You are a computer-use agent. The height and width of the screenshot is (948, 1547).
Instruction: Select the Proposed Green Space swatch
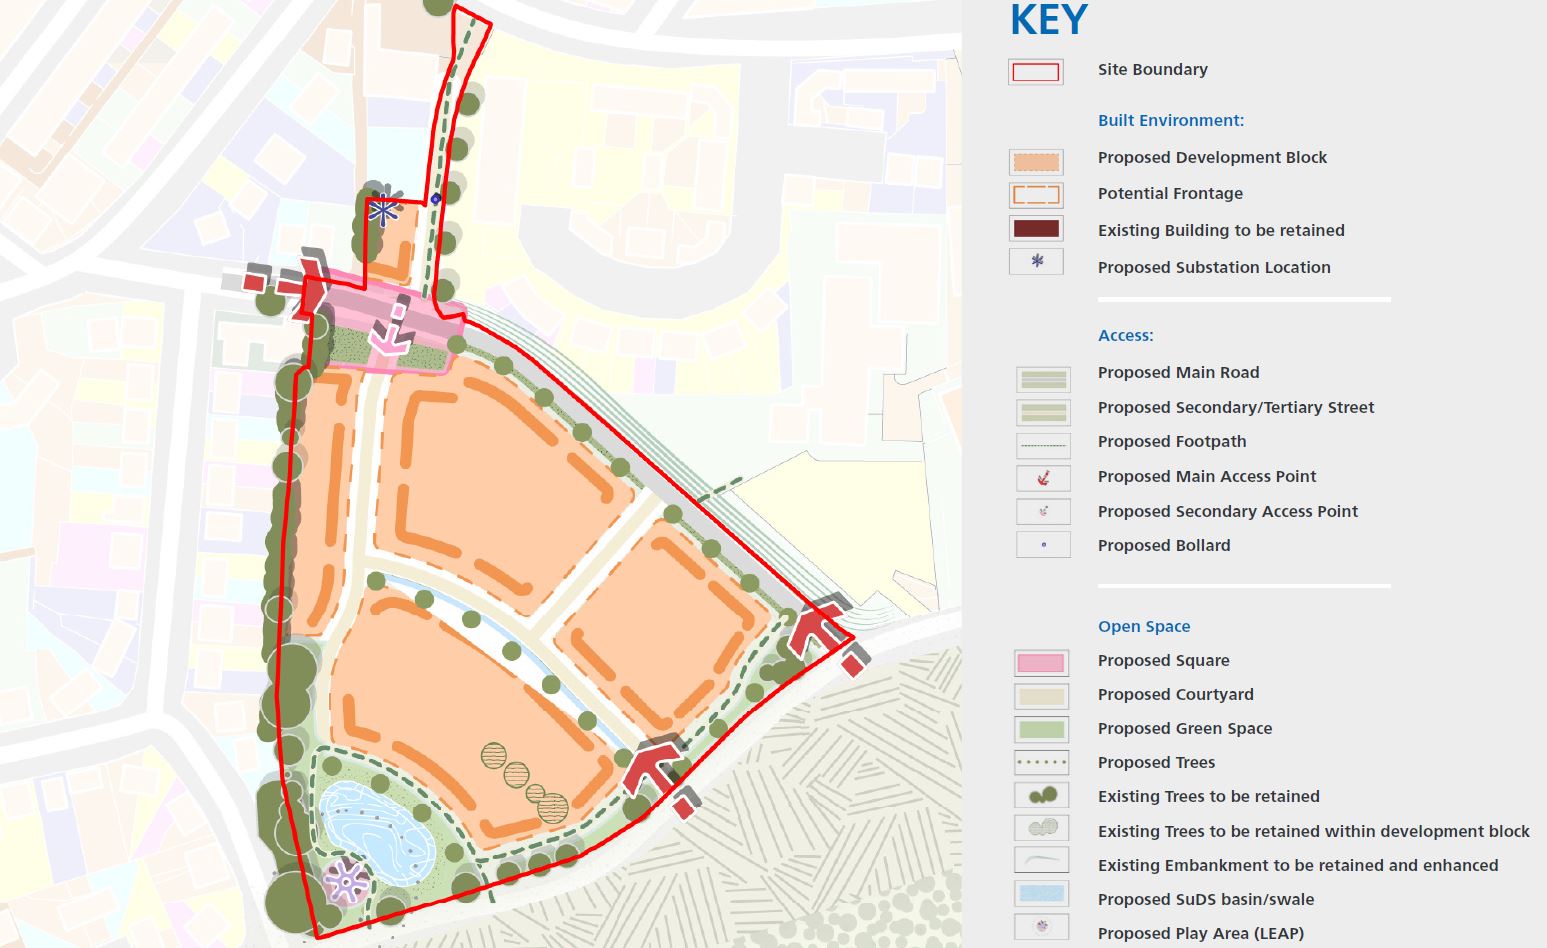point(1041,729)
